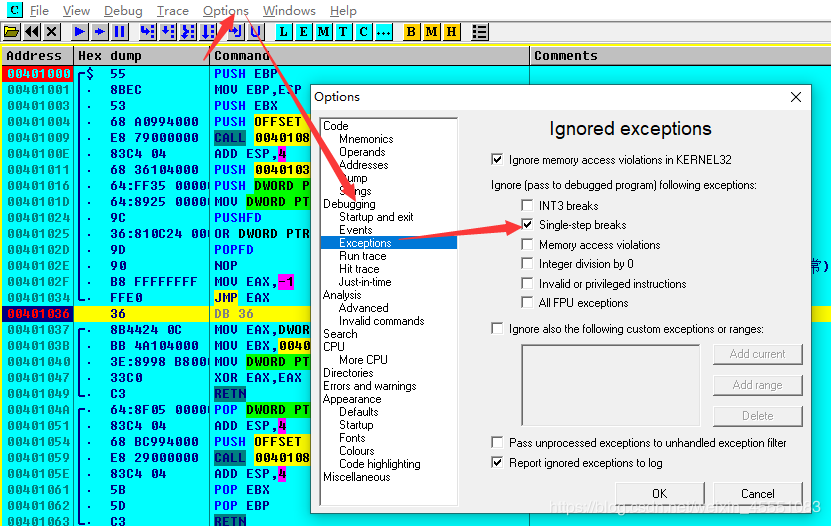Viewport: 831px width, 526px height.
Task: Click Cancel in the Options dialog
Action: [x=757, y=494]
